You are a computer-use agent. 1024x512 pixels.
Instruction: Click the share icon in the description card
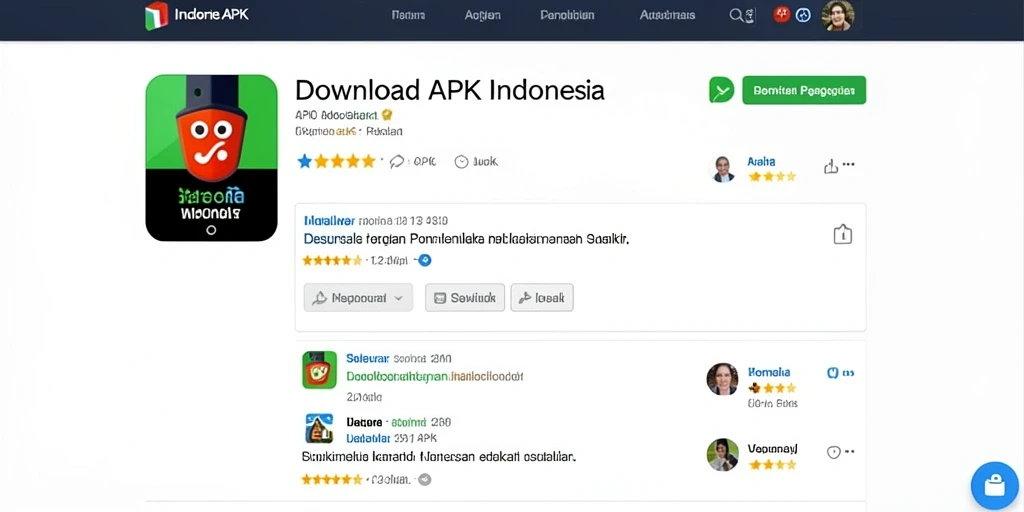click(x=843, y=234)
